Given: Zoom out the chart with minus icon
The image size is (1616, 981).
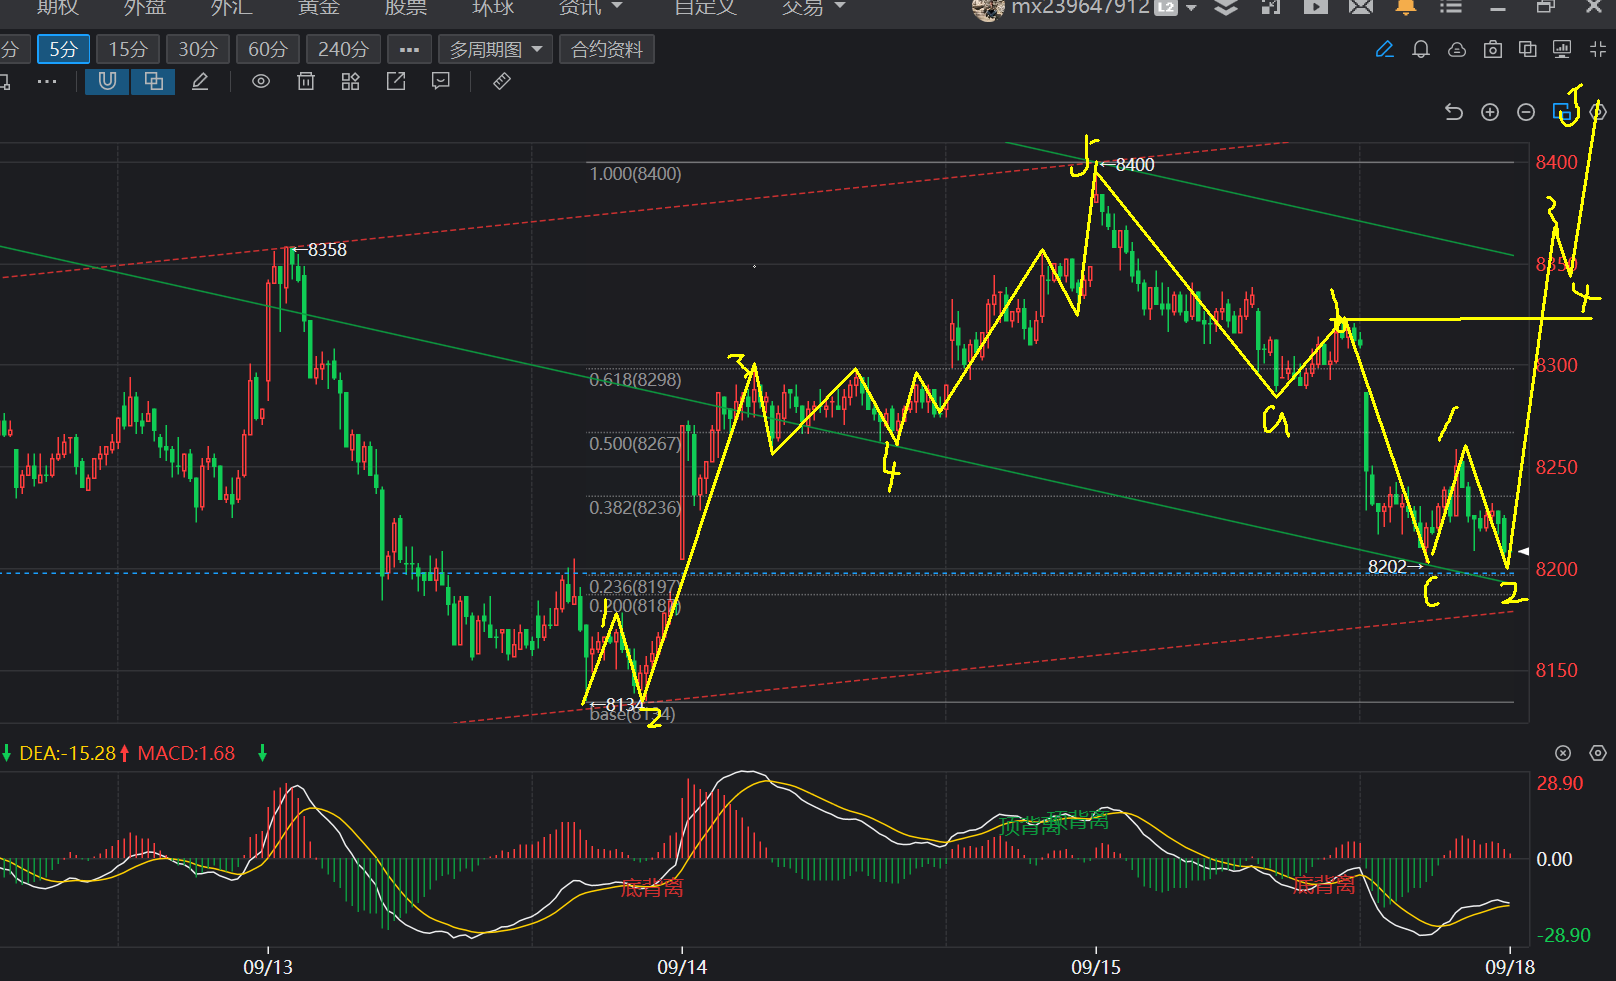Looking at the screenshot, I should pyautogui.click(x=1526, y=112).
